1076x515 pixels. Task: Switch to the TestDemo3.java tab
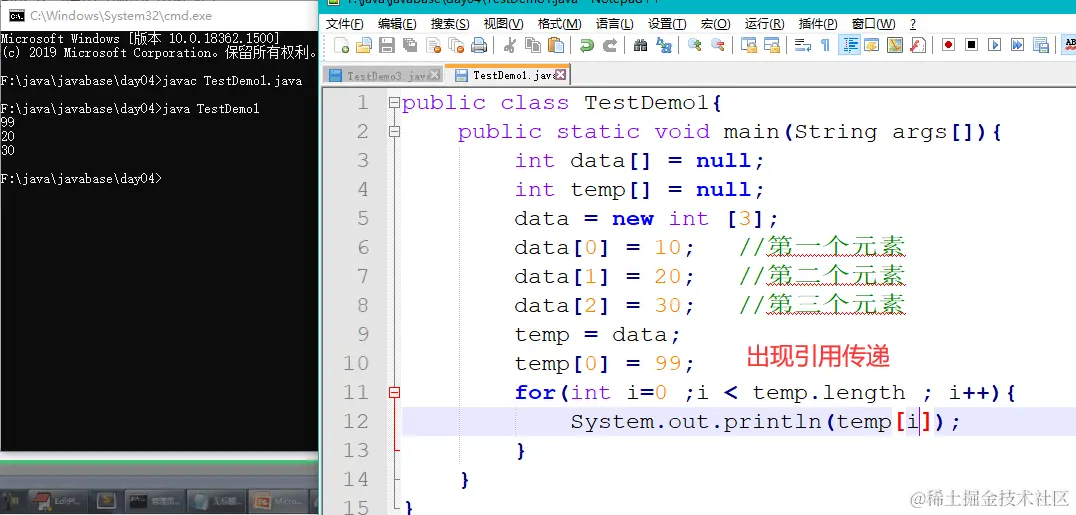pyautogui.click(x=382, y=76)
